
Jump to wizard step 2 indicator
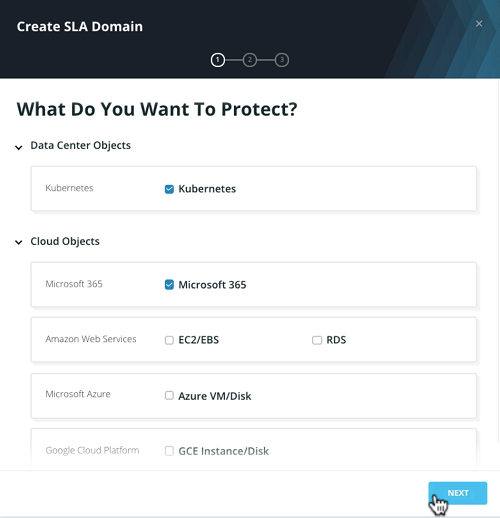(x=250, y=60)
